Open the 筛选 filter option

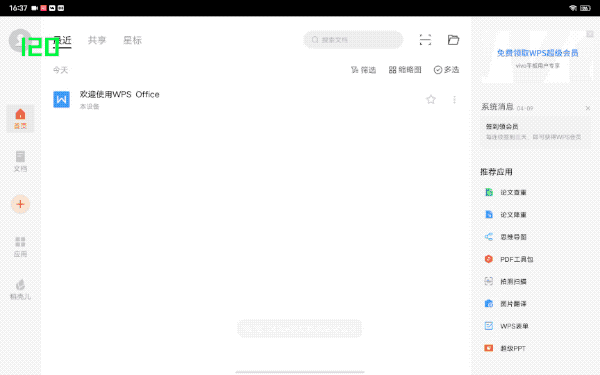364,70
